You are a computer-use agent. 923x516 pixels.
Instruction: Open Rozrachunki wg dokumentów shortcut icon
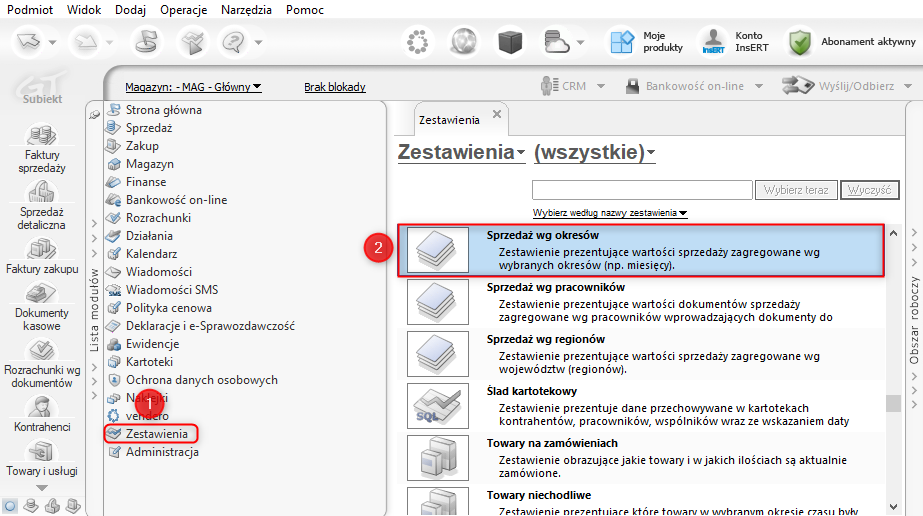tap(41, 350)
